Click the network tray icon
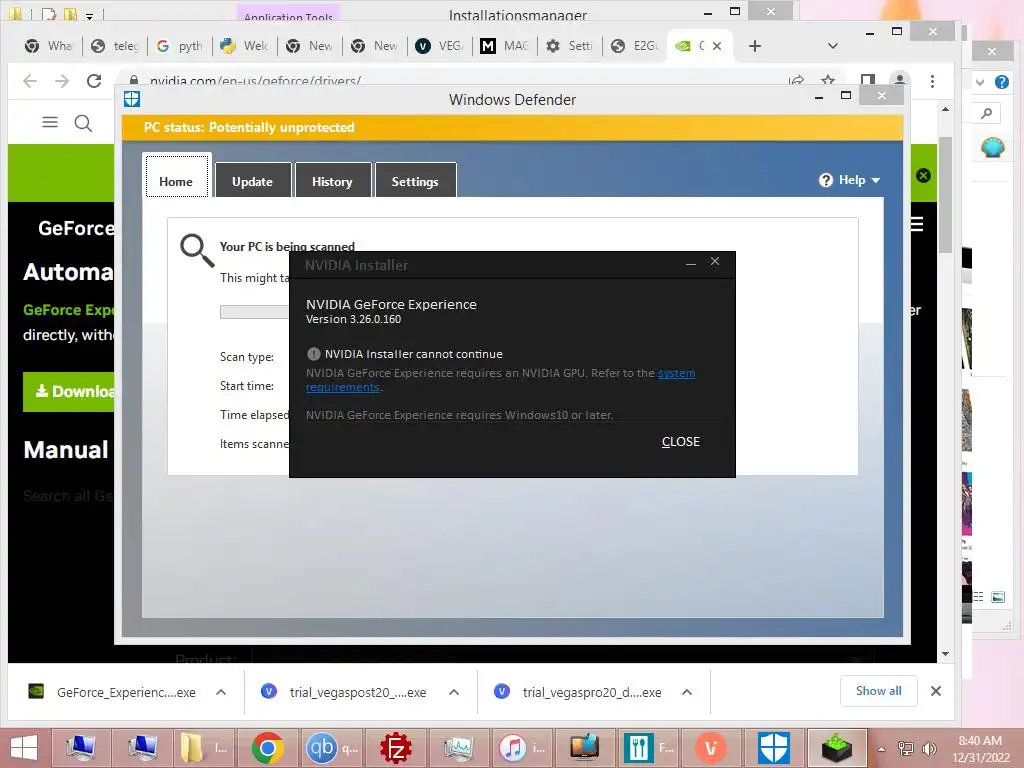This screenshot has width=1024, height=768. [x=905, y=749]
